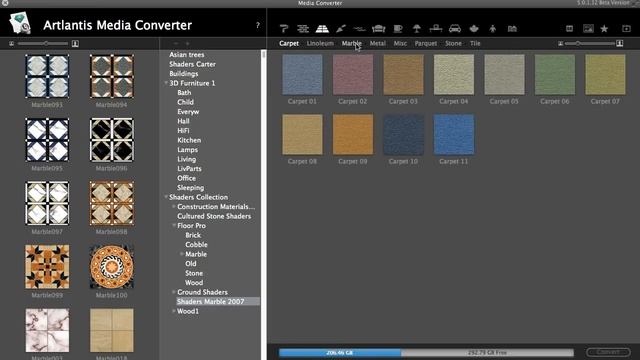The height and width of the screenshot is (360, 640).
Task: Click the Artlantis Media Converter logo
Action: tap(20, 23)
